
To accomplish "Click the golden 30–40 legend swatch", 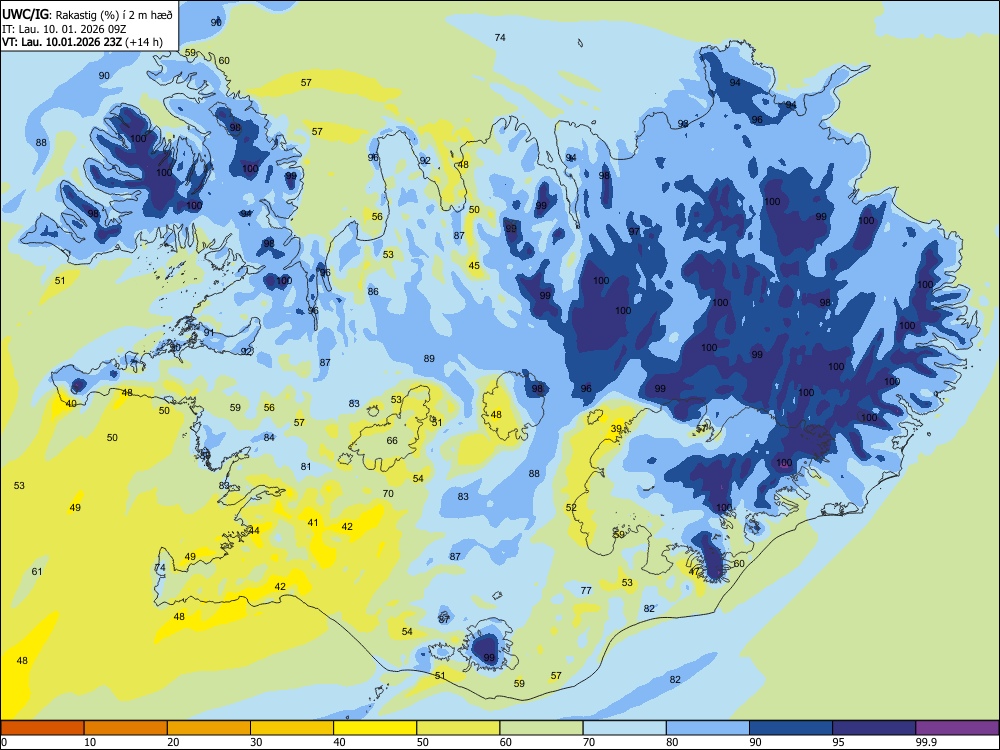I will click(292, 728).
